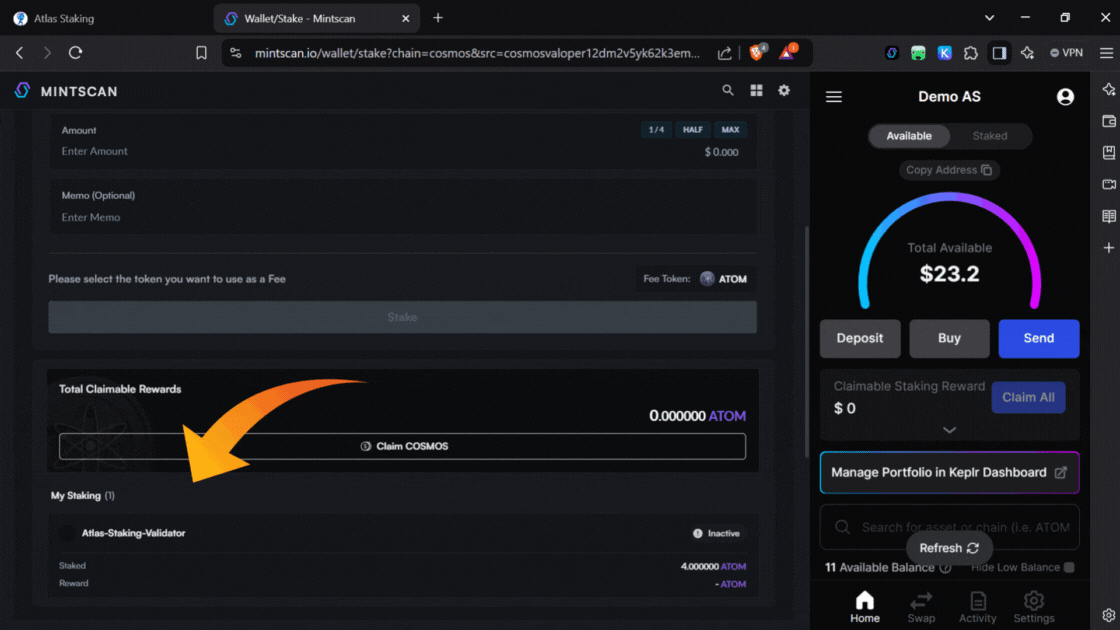The image size is (1120, 630).
Task: Switch to Atlas Staking browser tab
Action: point(100,18)
